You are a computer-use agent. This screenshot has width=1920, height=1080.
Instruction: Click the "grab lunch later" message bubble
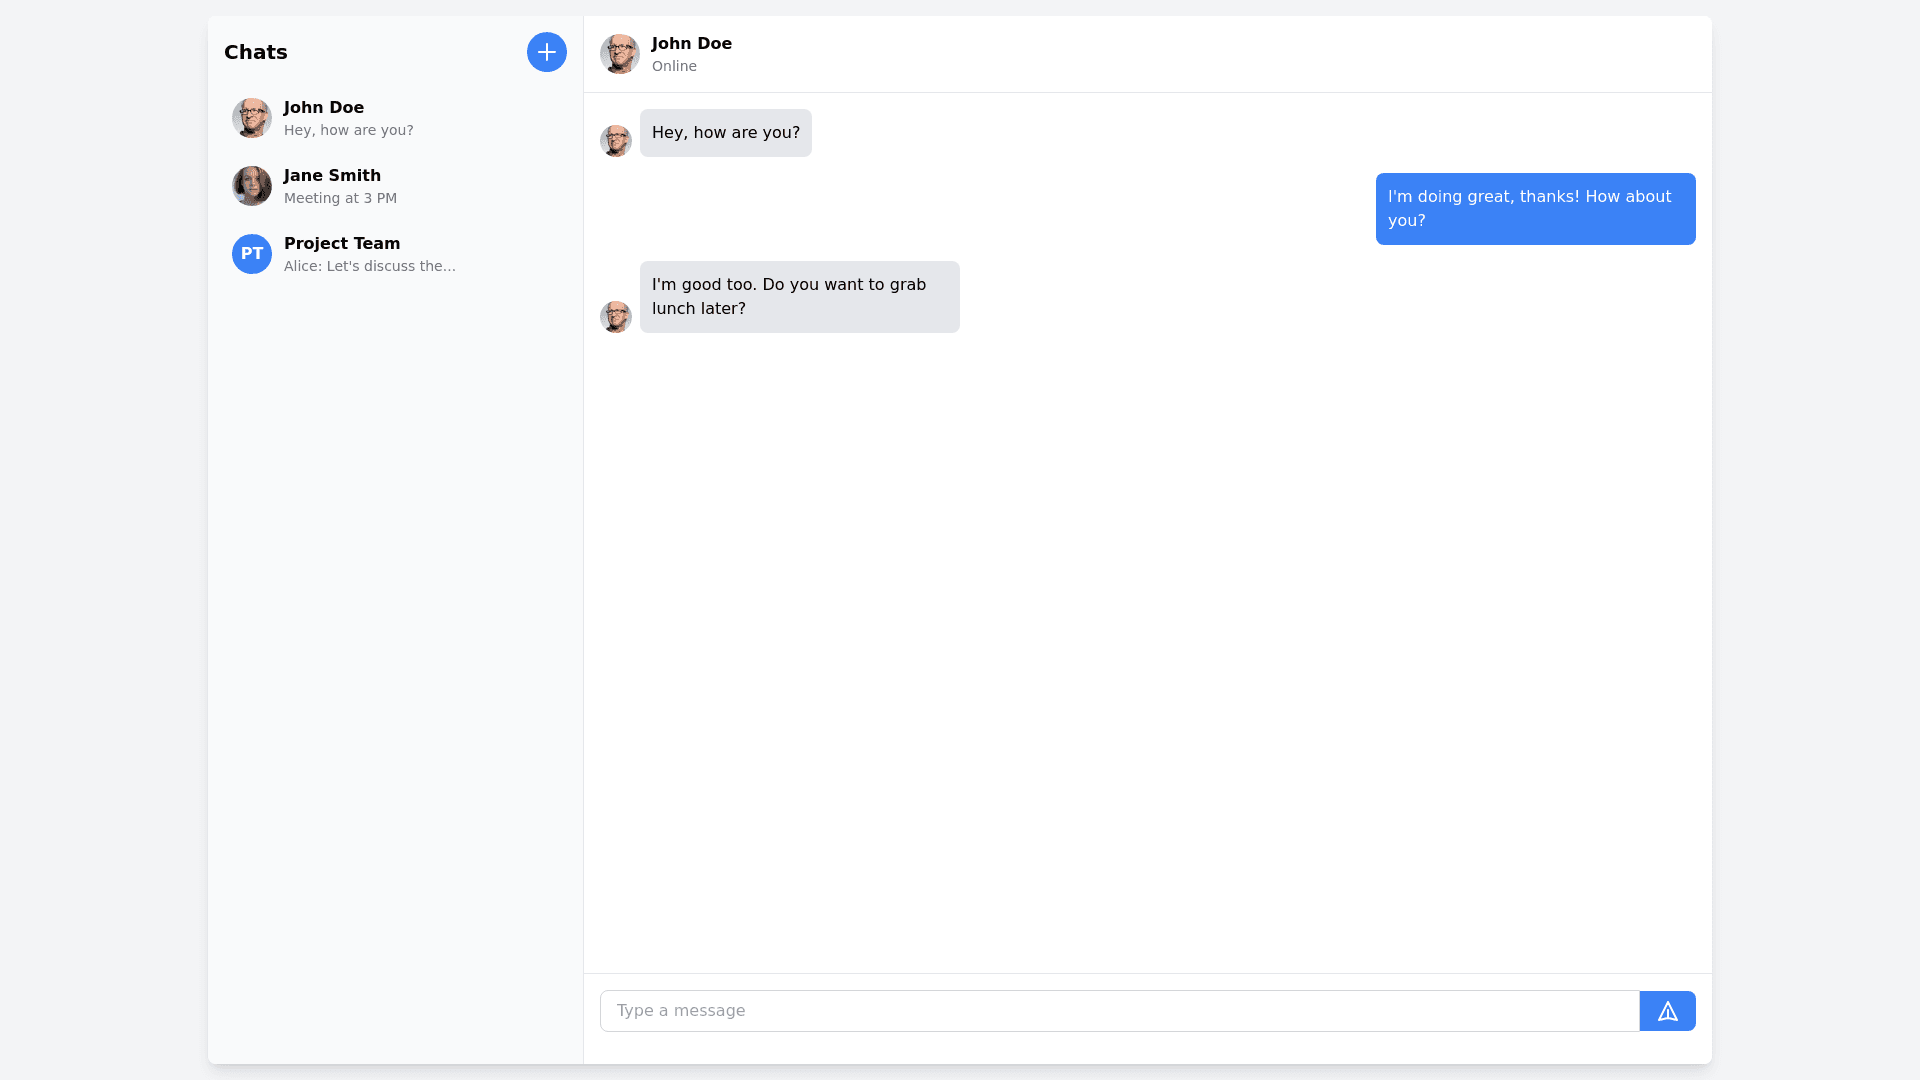799,297
